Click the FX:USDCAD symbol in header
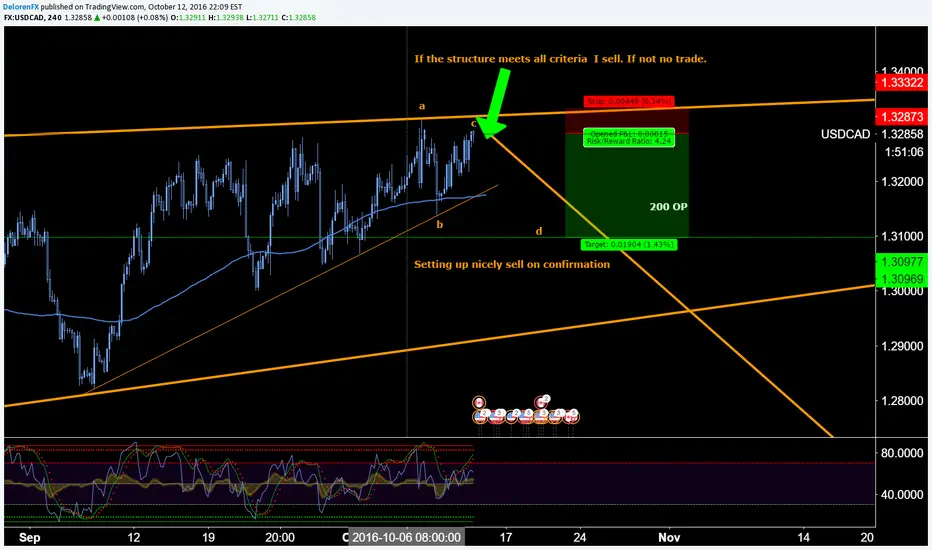The width and height of the screenshot is (932, 550). click(x=23, y=17)
